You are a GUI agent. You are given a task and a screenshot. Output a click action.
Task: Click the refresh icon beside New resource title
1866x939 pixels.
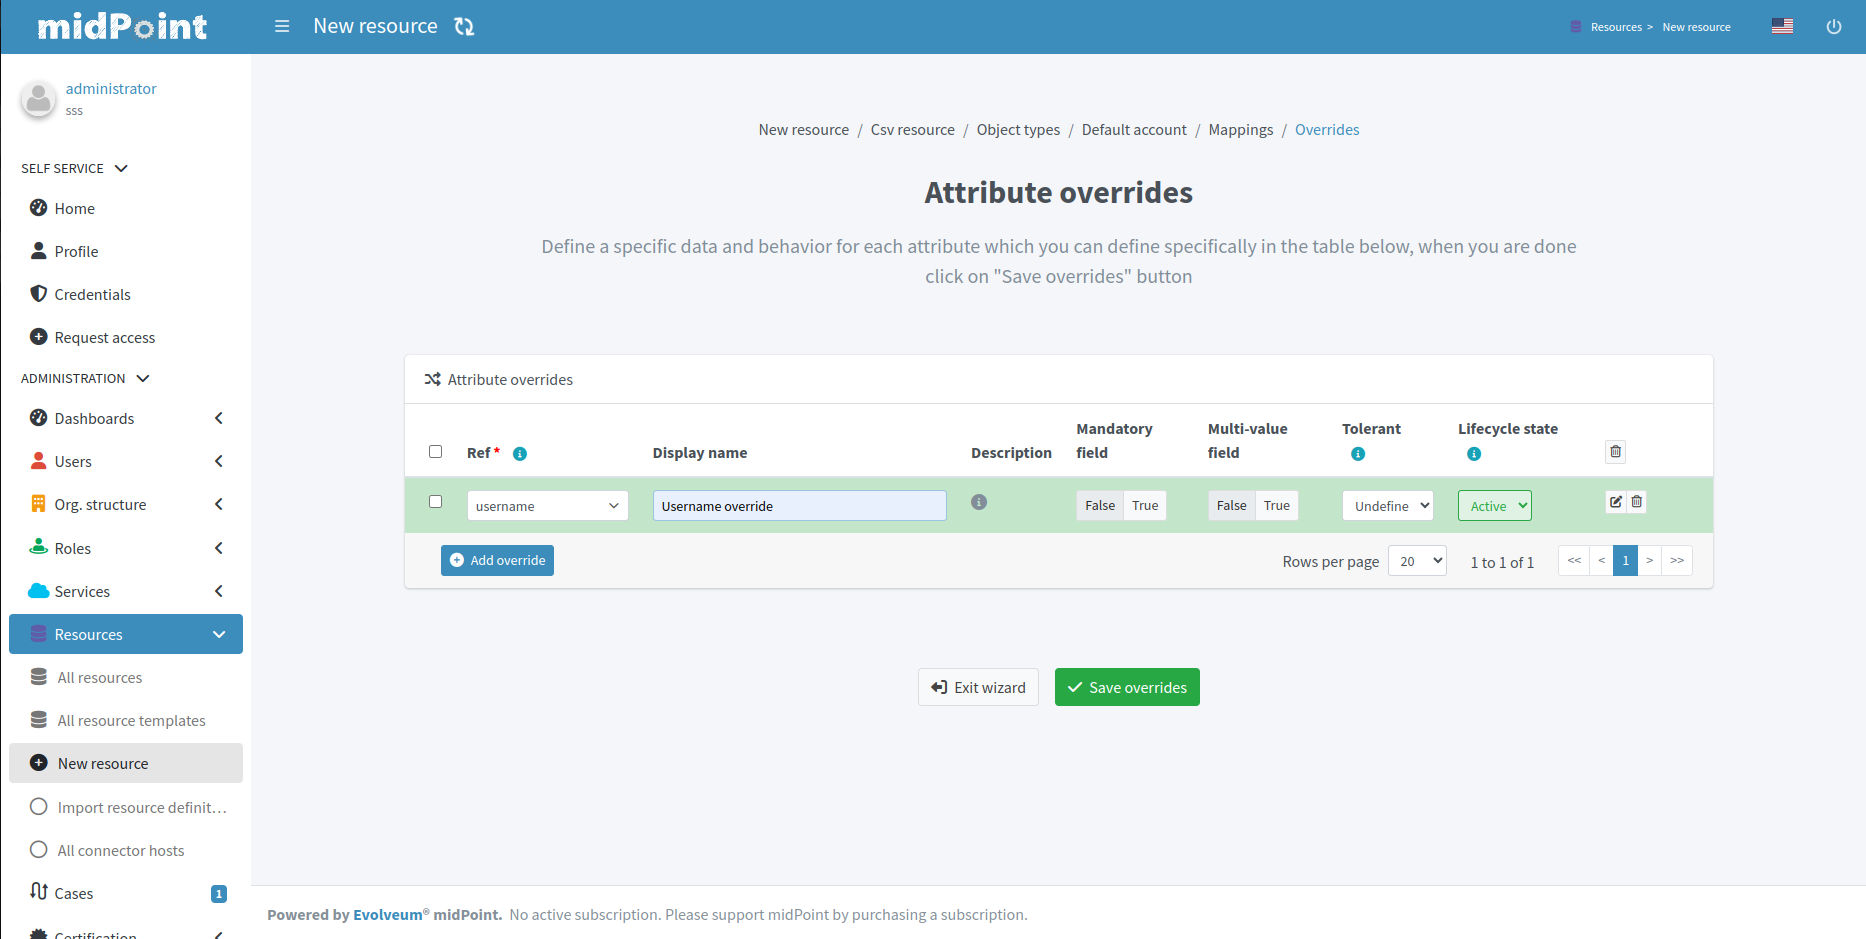pyautogui.click(x=464, y=26)
